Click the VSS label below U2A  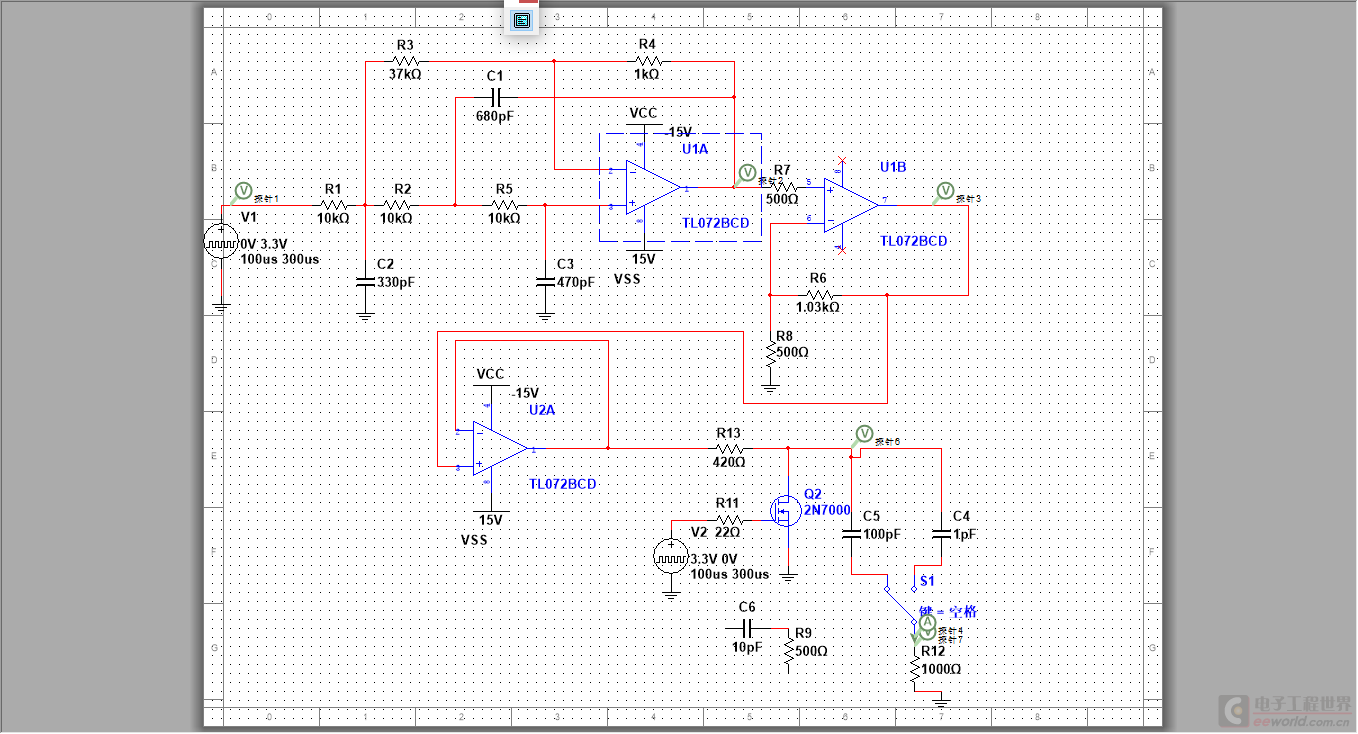point(475,539)
